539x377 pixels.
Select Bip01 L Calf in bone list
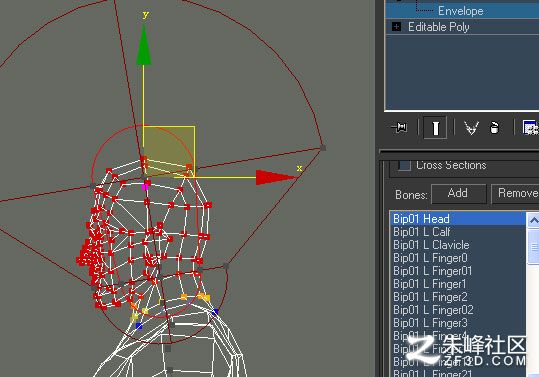(458, 232)
